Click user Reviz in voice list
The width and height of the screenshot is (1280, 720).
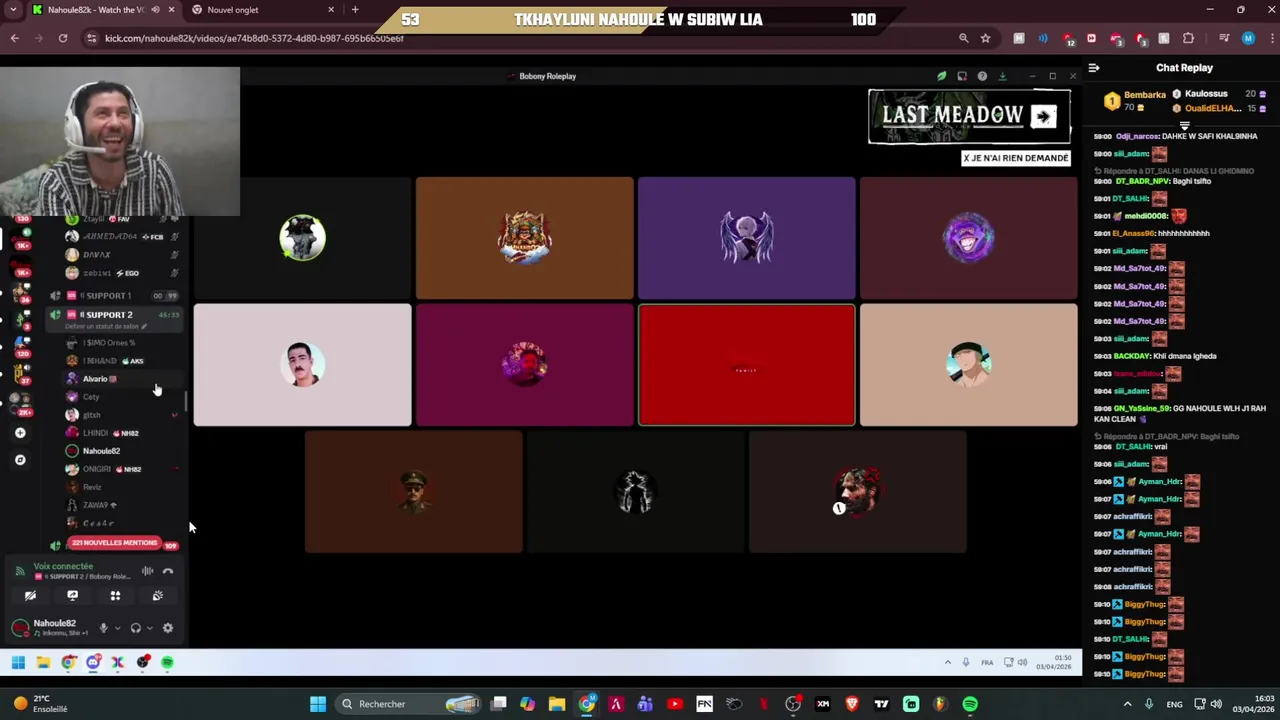point(92,487)
